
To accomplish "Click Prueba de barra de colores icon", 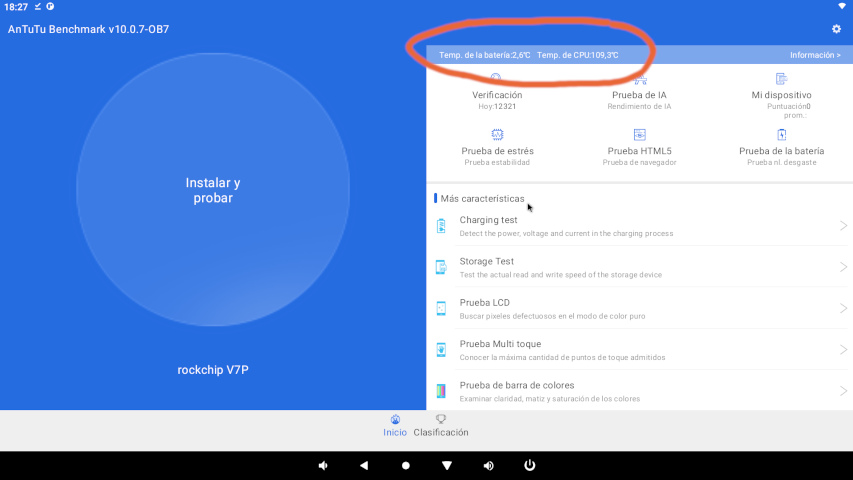I will (441, 391).
